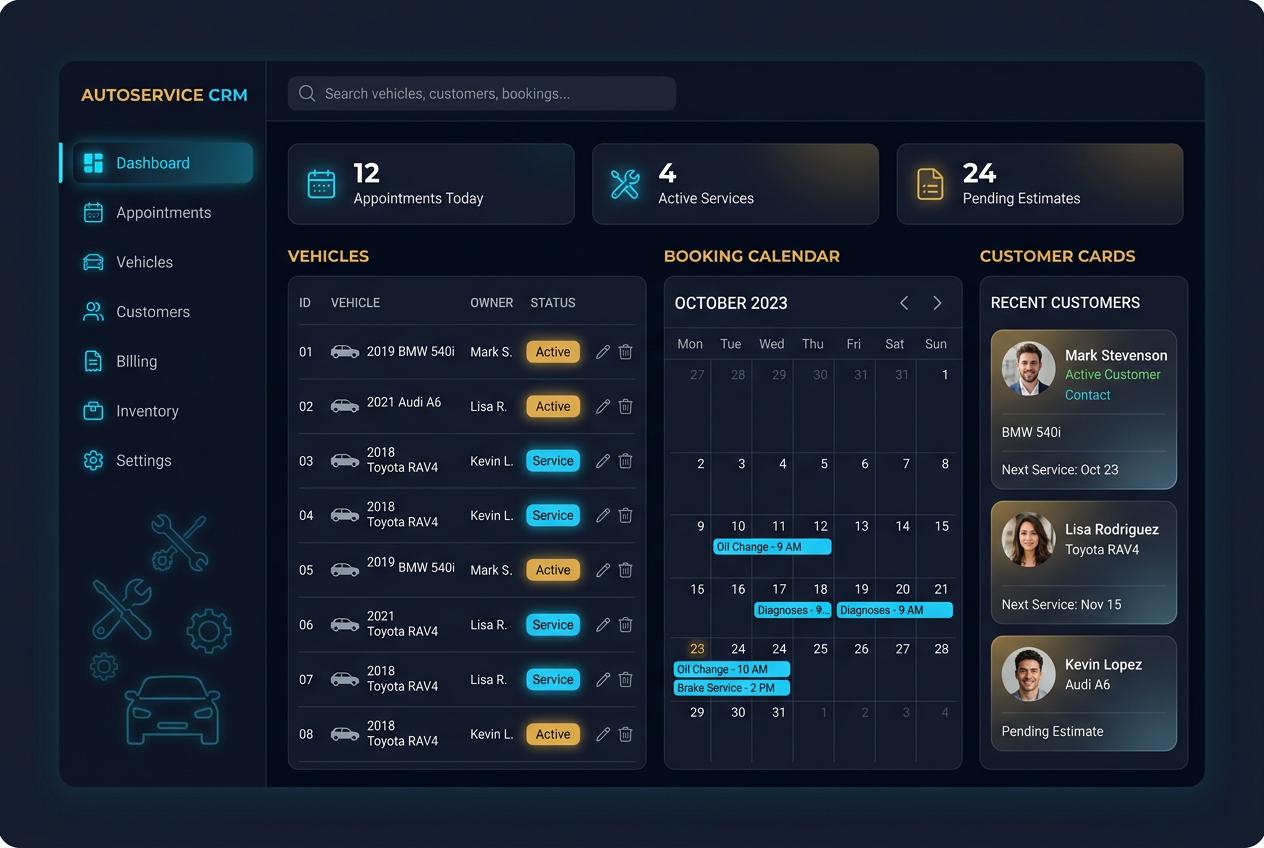Click 'Next Service: Nov 15' text
Viewport: 1264px width, 848px height.
tap(1062, 605)
